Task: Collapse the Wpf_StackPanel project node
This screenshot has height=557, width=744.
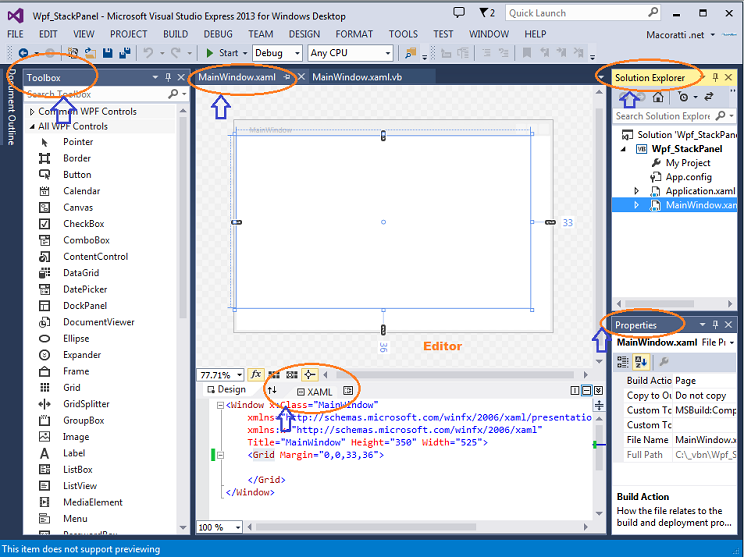Action: point(623,149)
